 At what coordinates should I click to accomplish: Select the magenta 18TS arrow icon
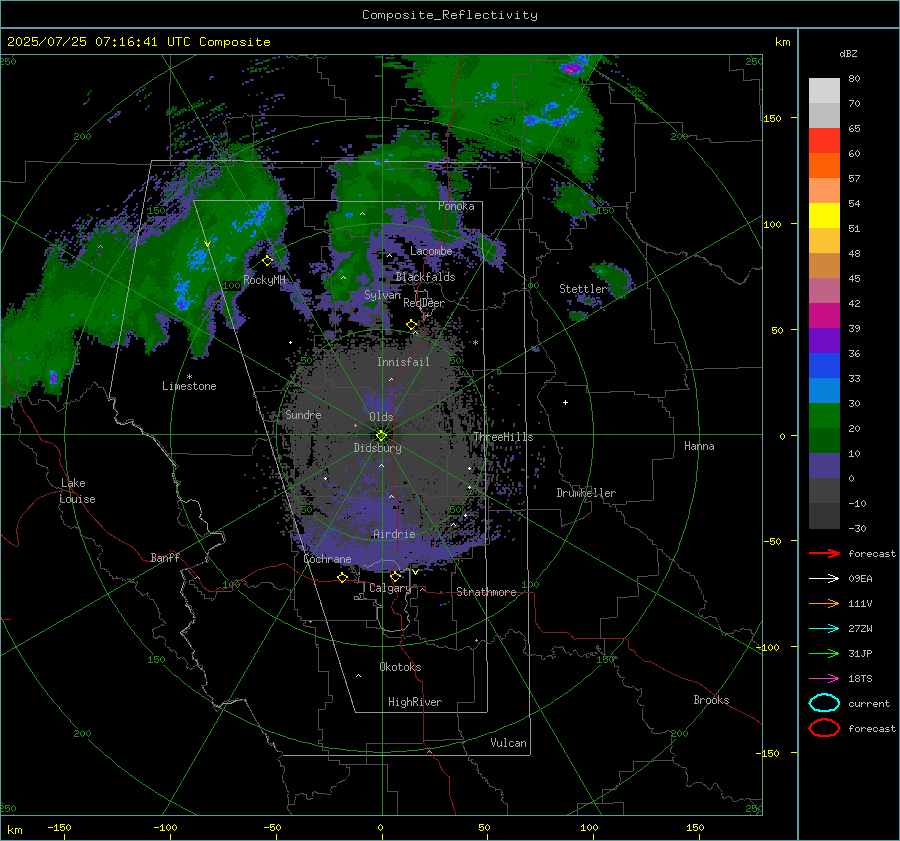[824, 679]
